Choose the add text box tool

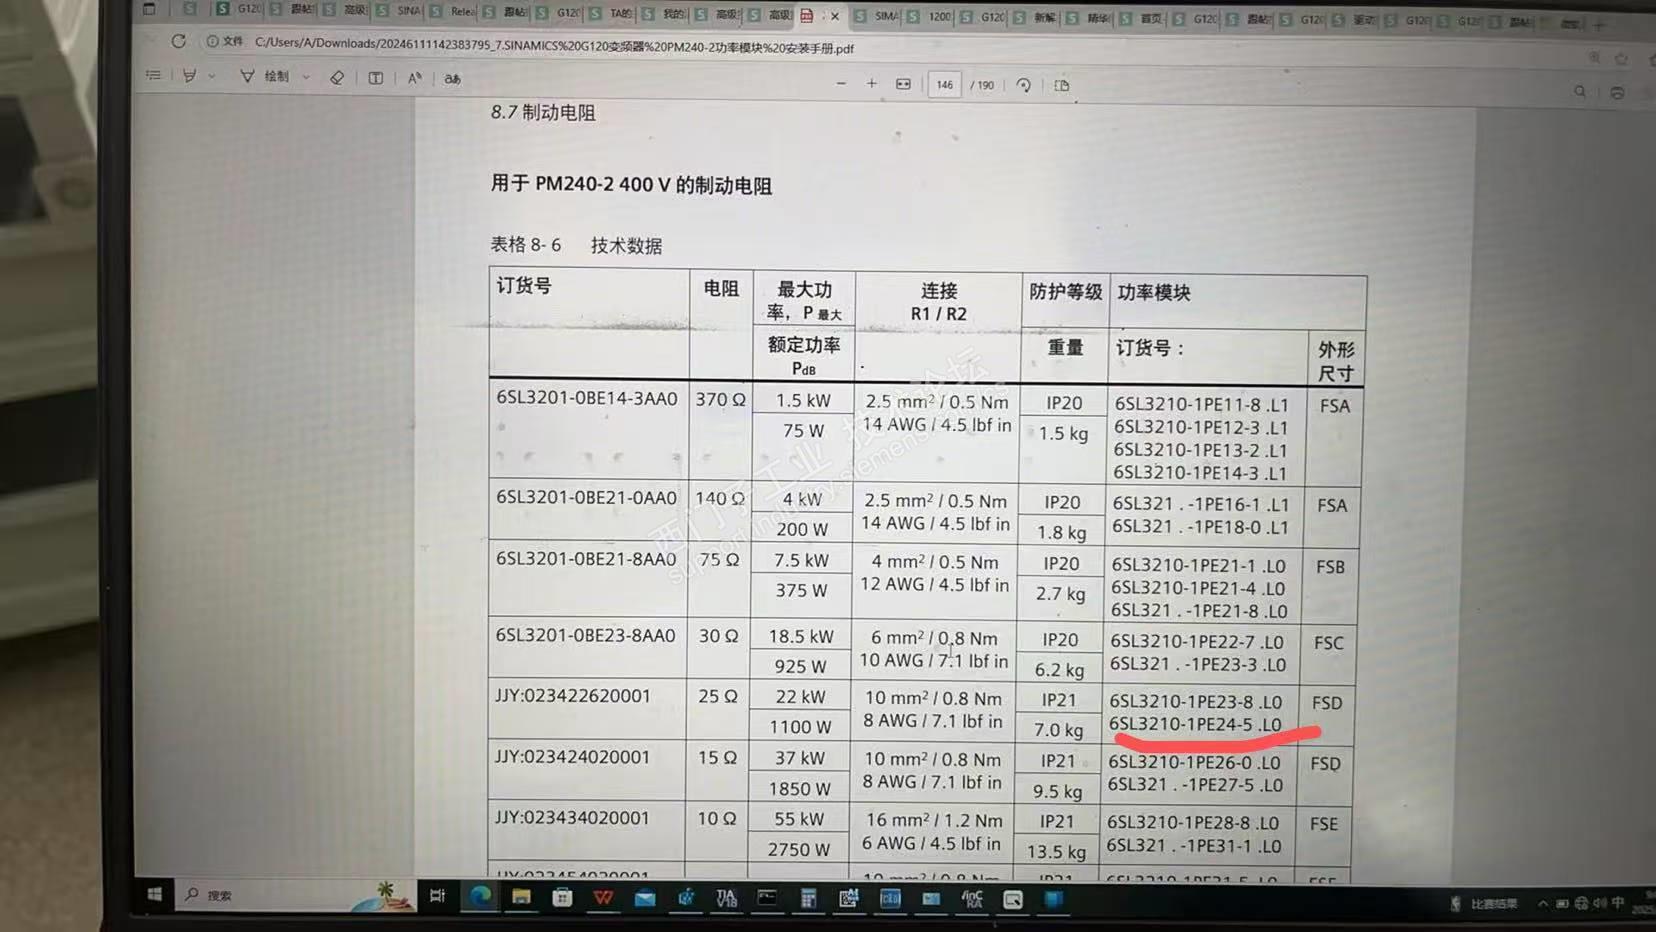click(x=375, y=78)
